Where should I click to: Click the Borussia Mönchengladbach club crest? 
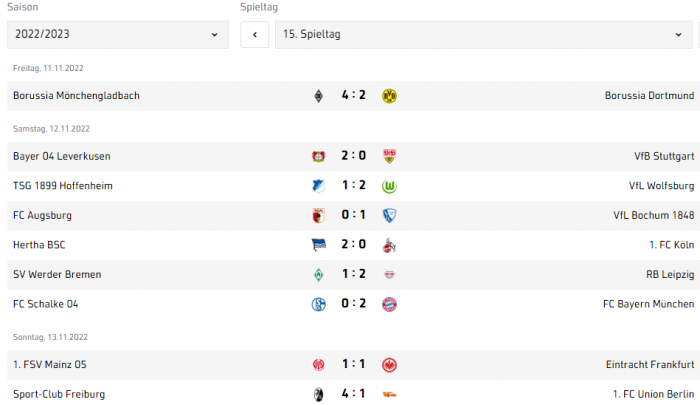319,96
